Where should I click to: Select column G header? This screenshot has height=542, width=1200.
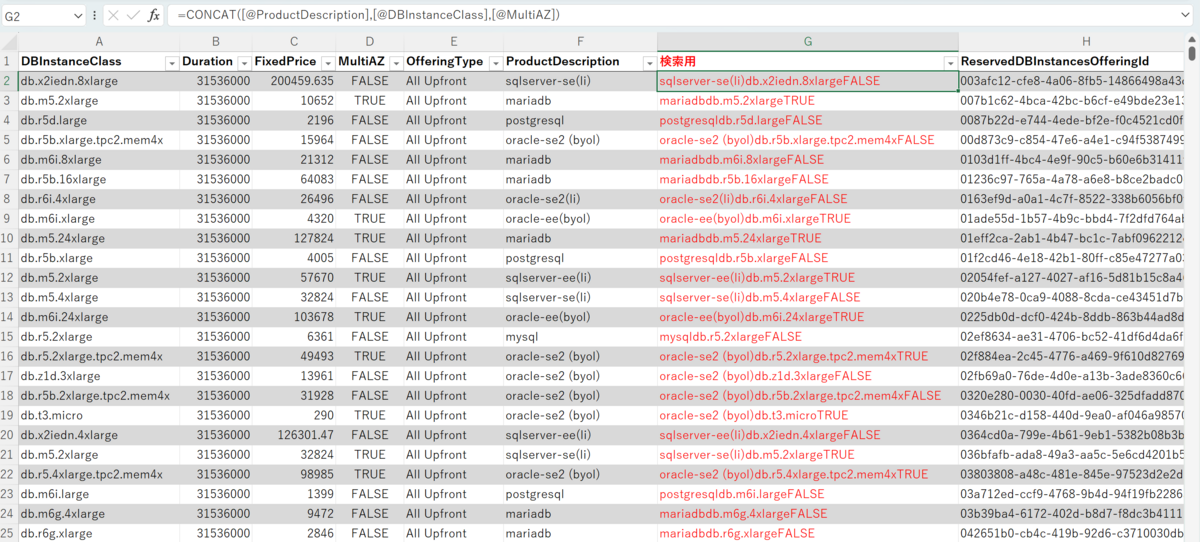point(807,41)
